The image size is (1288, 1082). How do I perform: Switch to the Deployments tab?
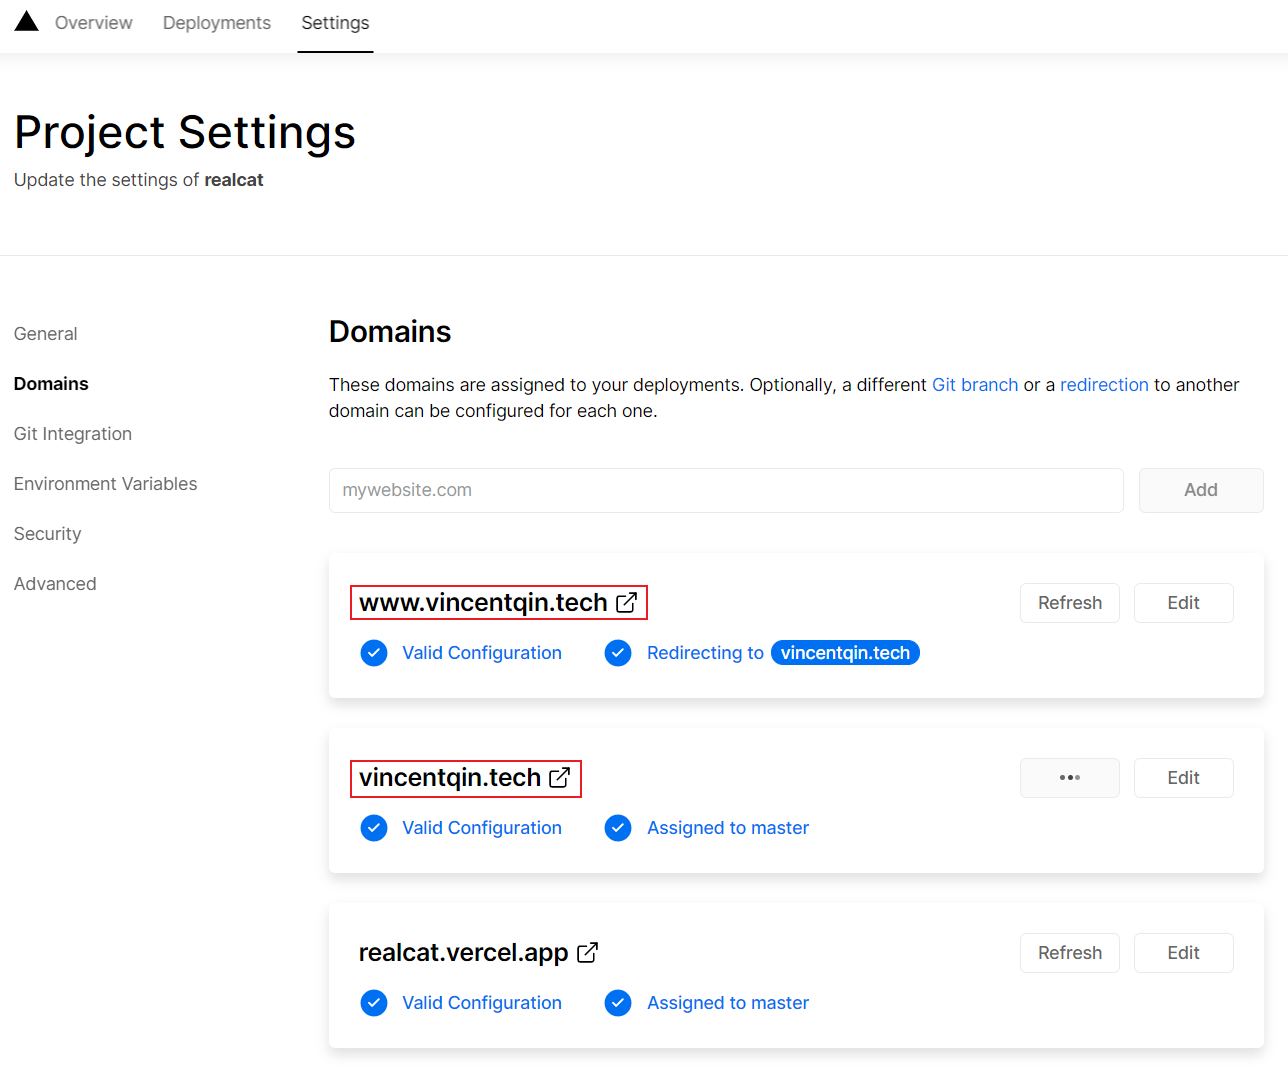[216, 23]
